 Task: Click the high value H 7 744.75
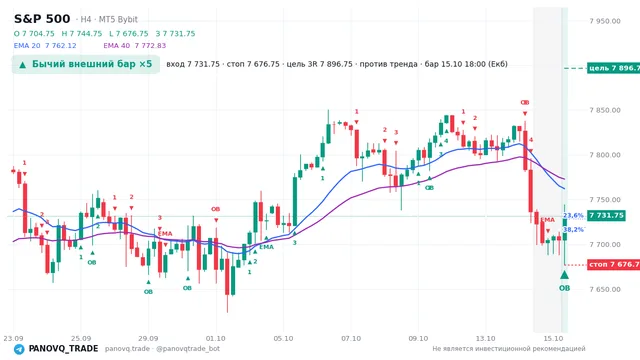(x=82, y=33)
